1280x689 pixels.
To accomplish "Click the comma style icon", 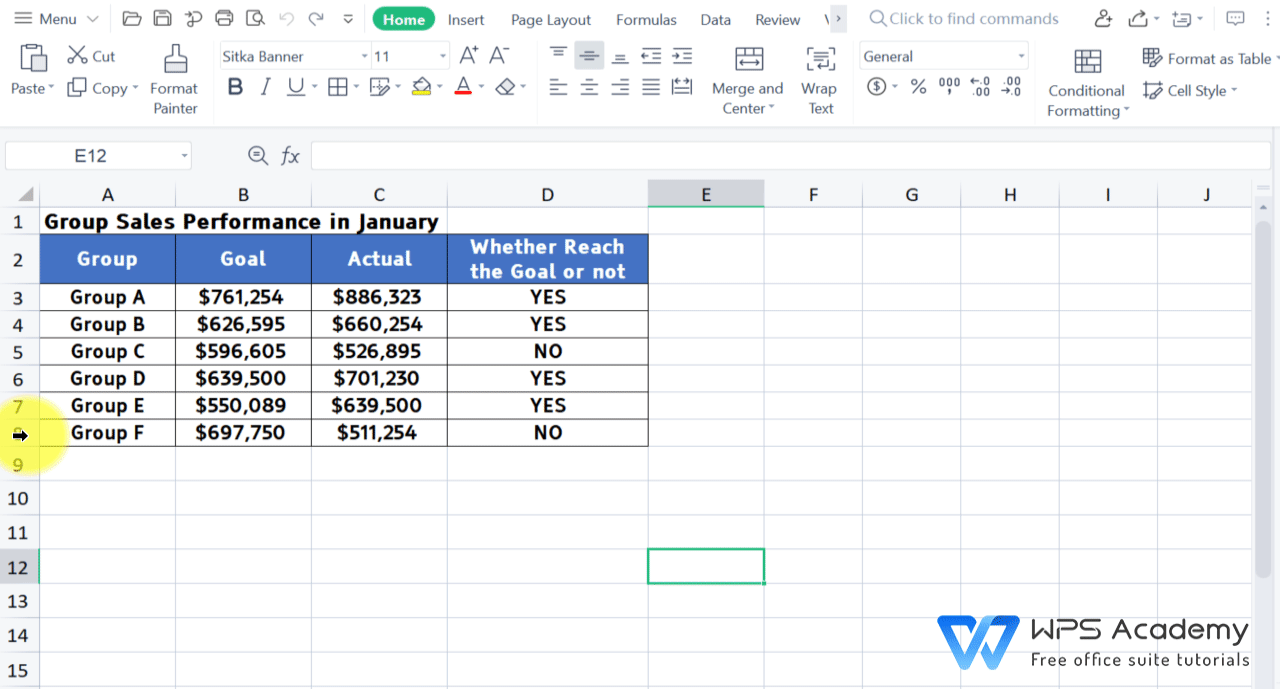I will (x=949, y=86).
